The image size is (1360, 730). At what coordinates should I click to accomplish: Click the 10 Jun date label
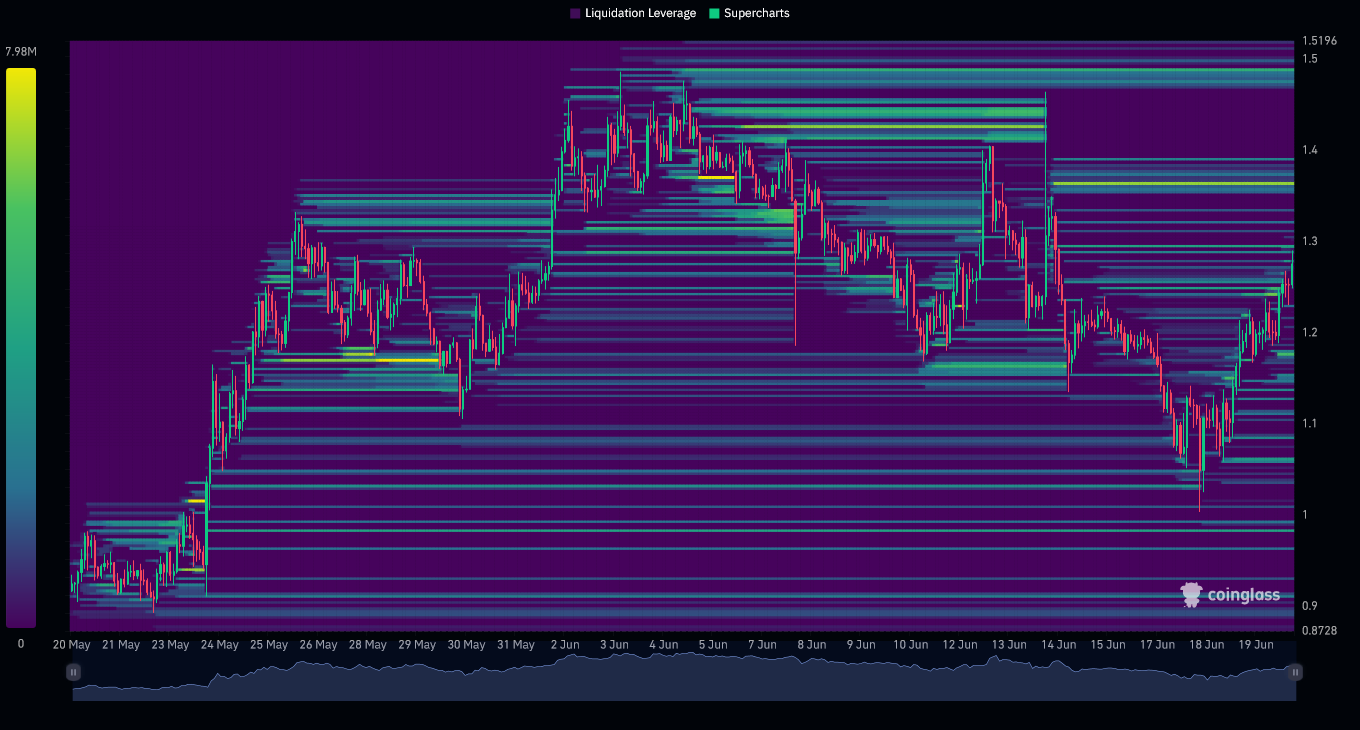click(x=910, y=645)
